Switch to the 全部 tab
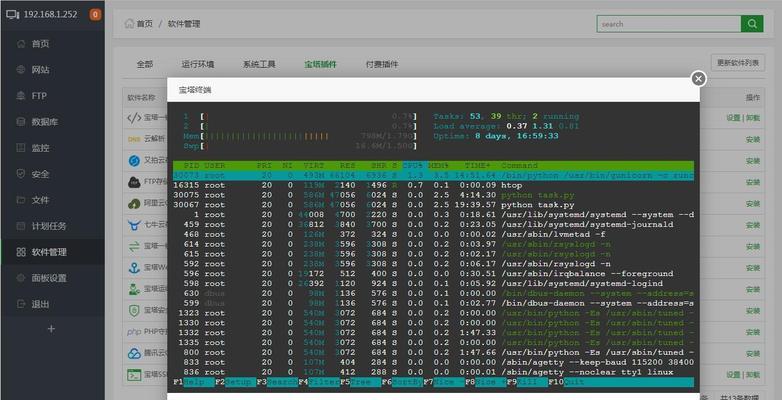This screenshot has width=782, height=400. 145,64
